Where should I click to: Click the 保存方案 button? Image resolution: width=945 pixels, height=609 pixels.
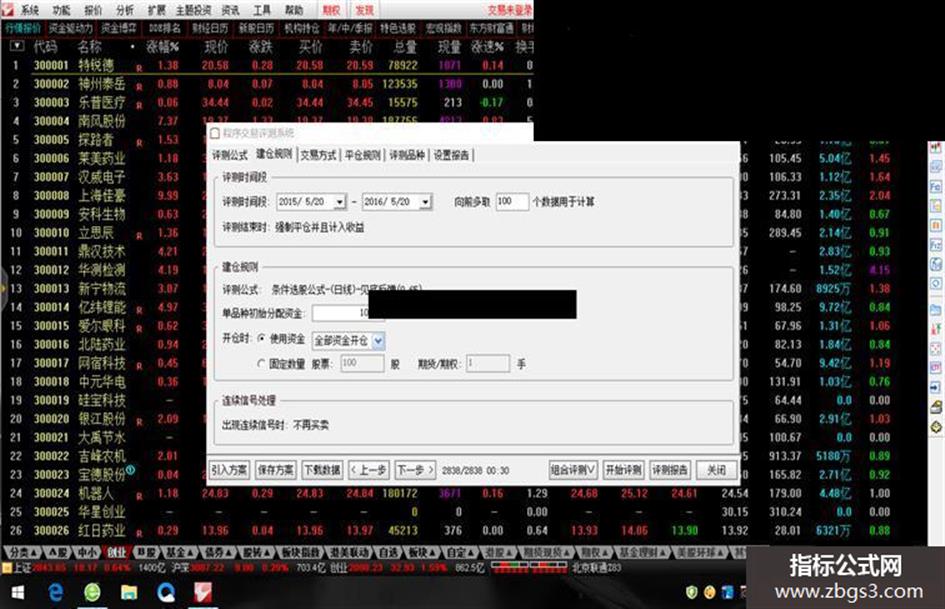click(275, 470)
